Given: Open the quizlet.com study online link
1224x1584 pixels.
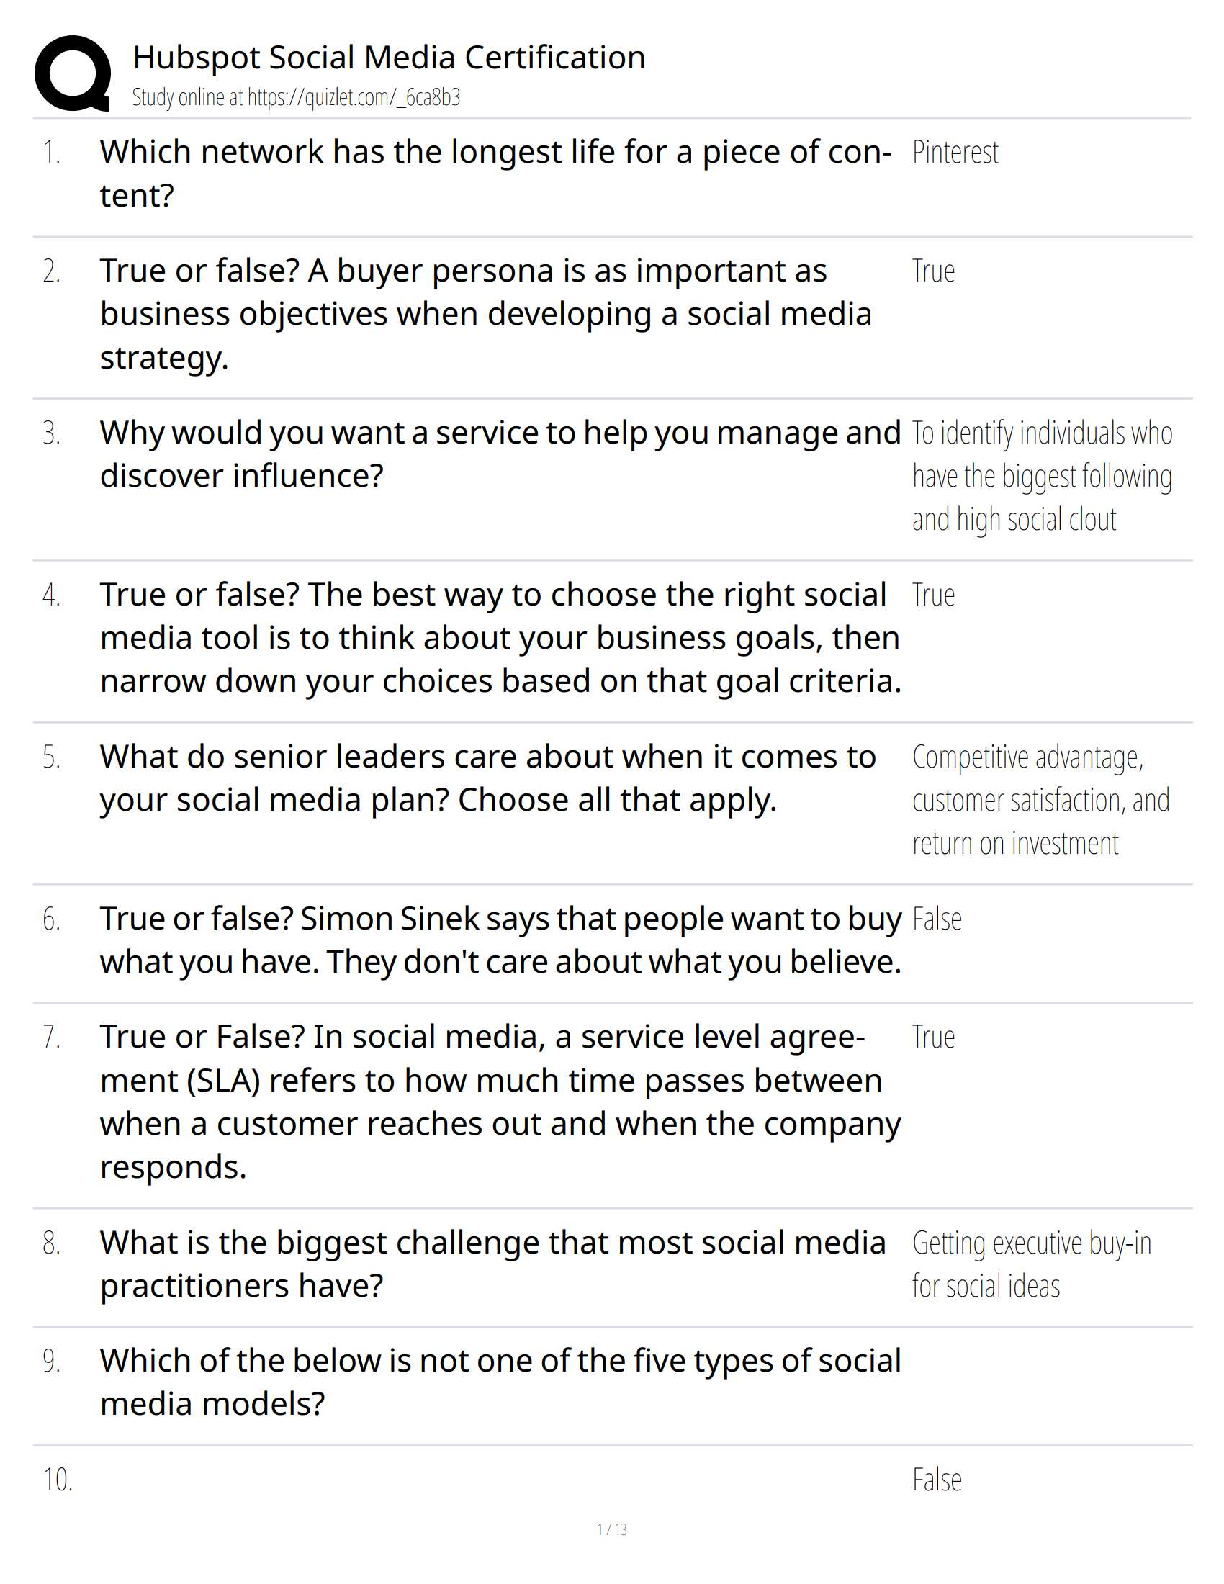Looking at the screenshot, I should (296, 97).
